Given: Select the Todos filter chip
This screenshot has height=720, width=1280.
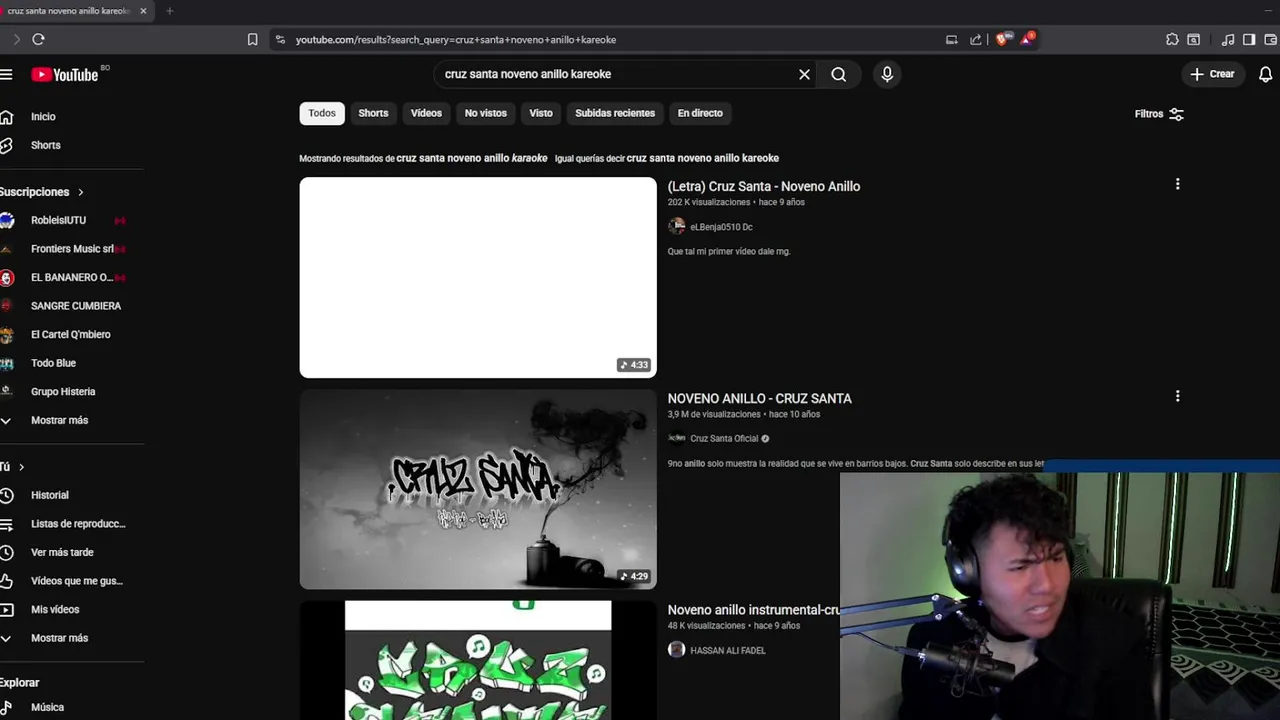Looking at the screenshot, I should [x=322, y=113].
